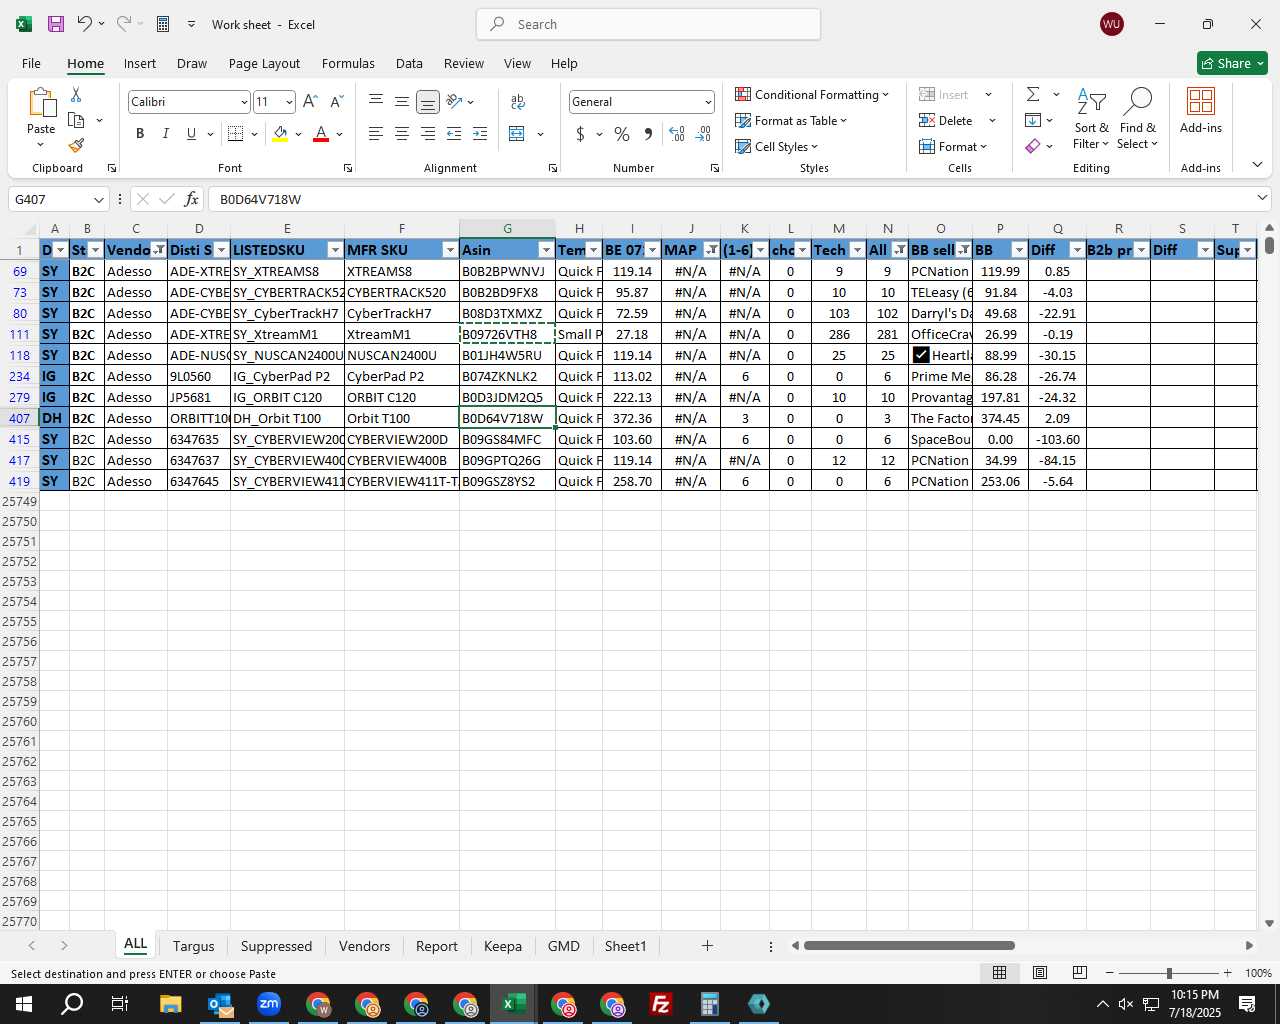
Task: Click Cell Styles button
Action: point(777,146)
